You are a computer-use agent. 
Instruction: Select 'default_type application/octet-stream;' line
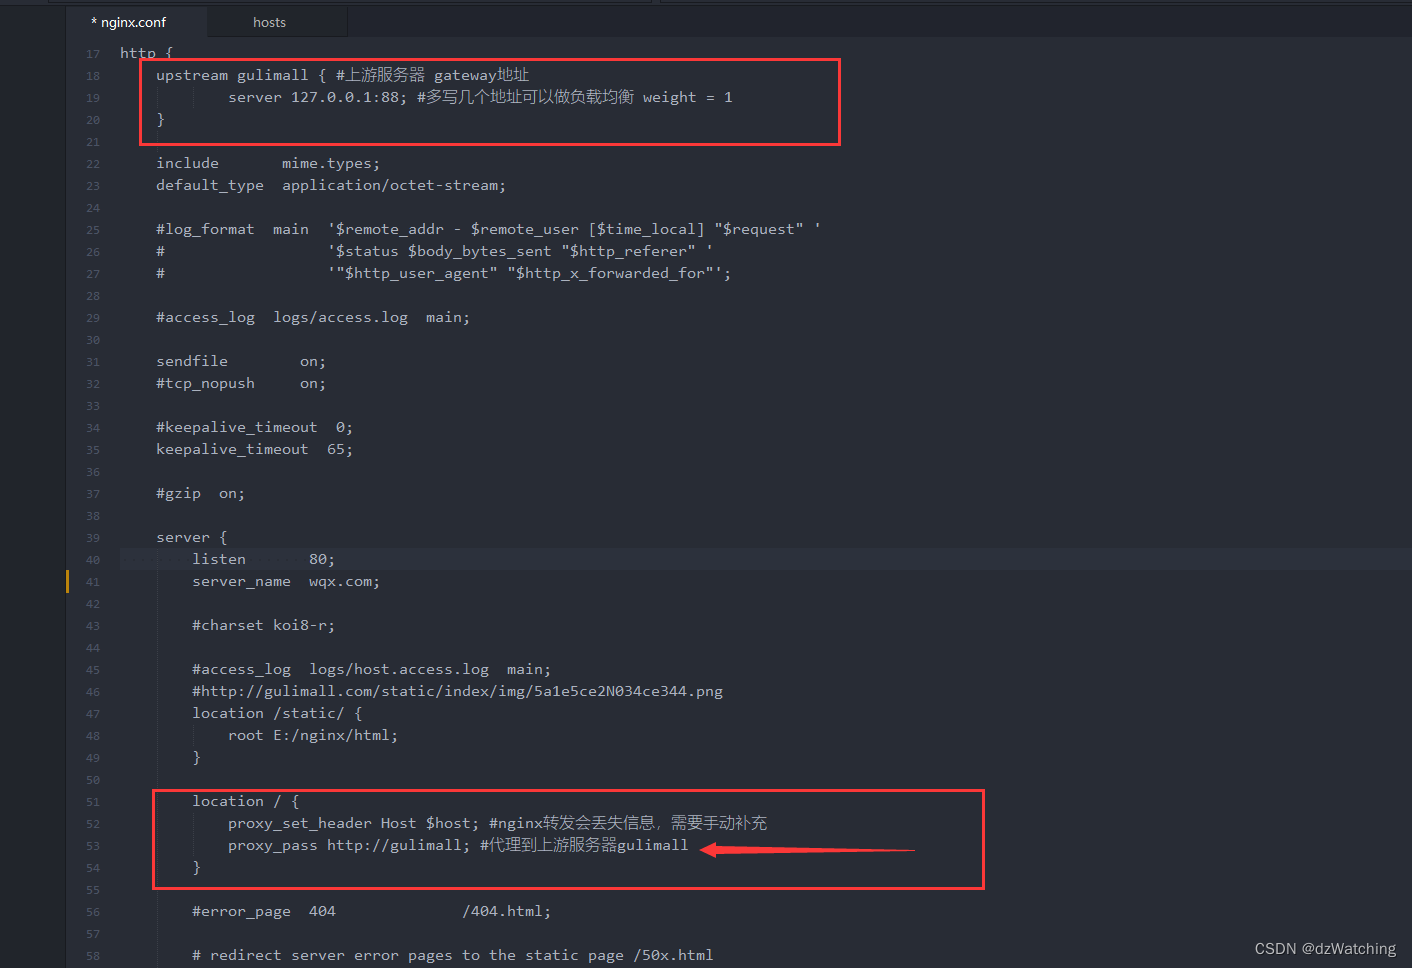(x=331, y=185)
